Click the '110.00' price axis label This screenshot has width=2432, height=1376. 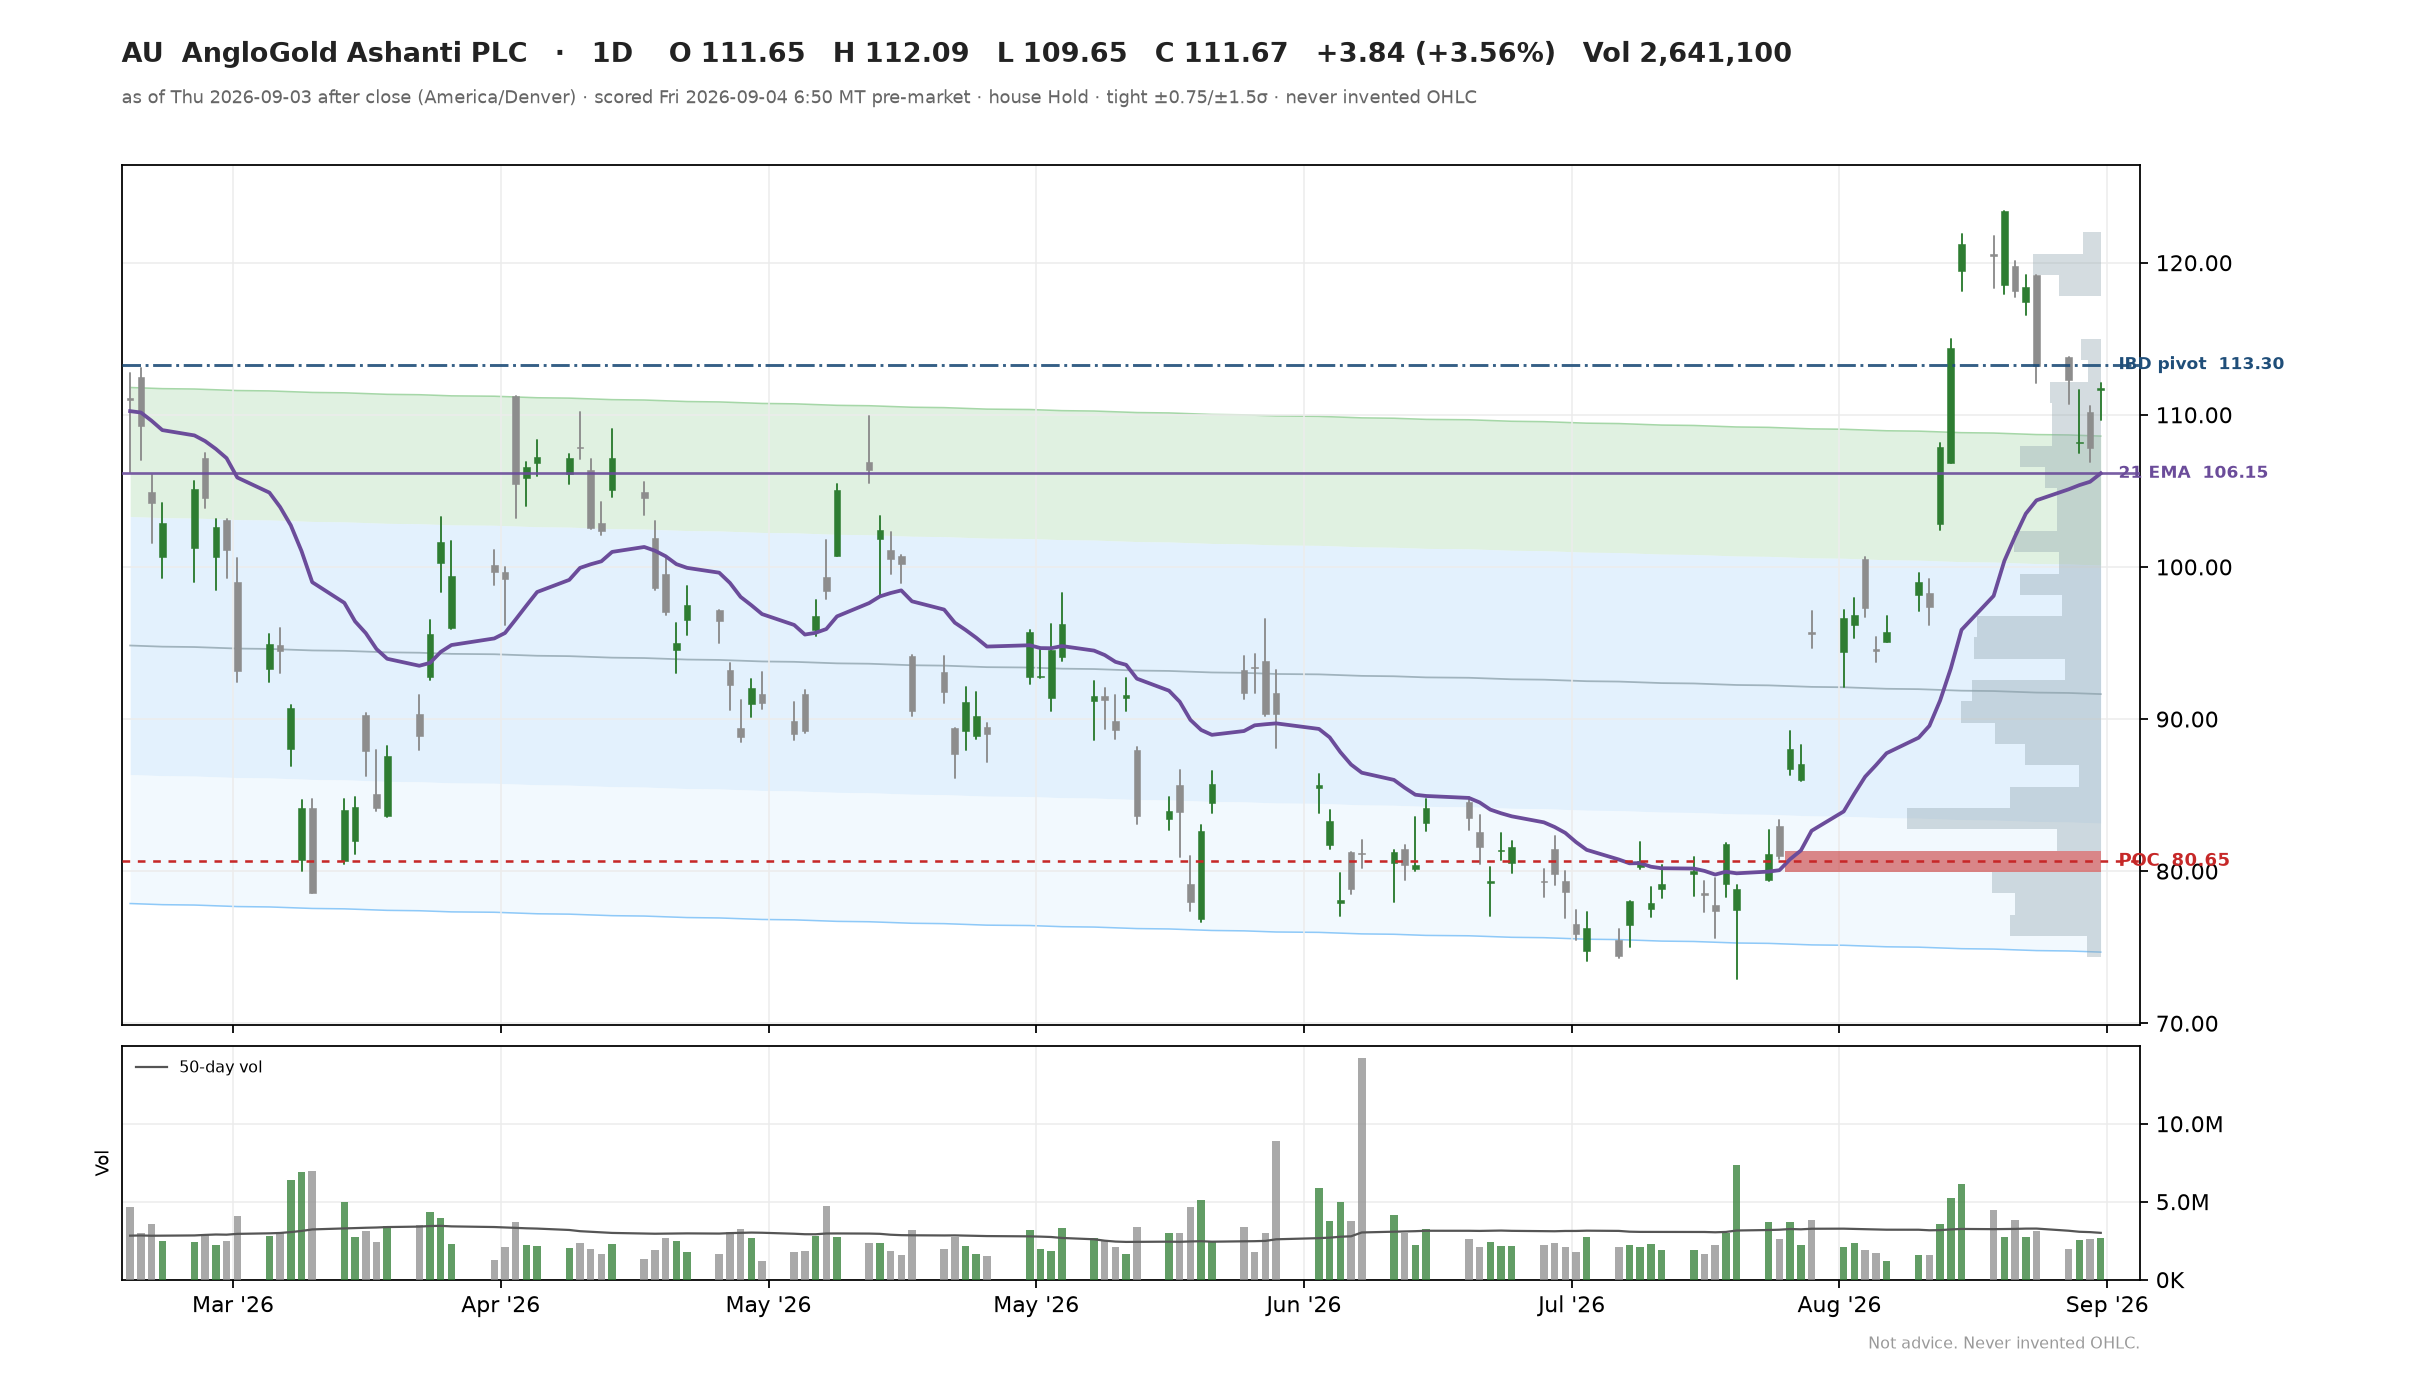pyautogui.click(x=2194, y=416)
